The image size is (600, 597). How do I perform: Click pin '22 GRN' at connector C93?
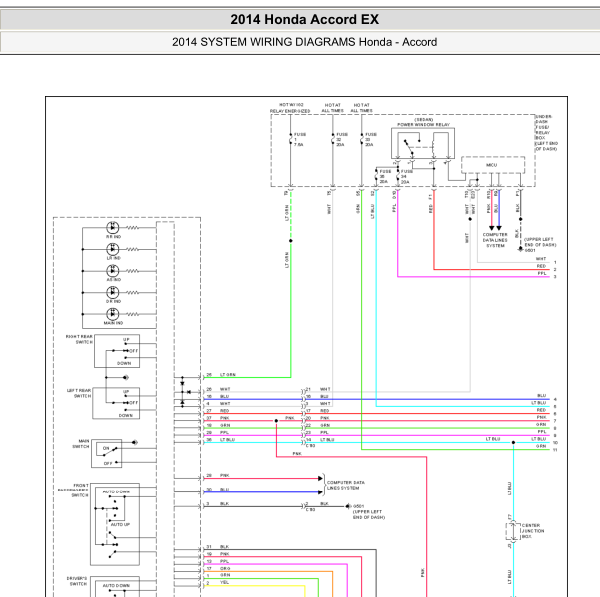pyautogui.click(x=318, y=425)
